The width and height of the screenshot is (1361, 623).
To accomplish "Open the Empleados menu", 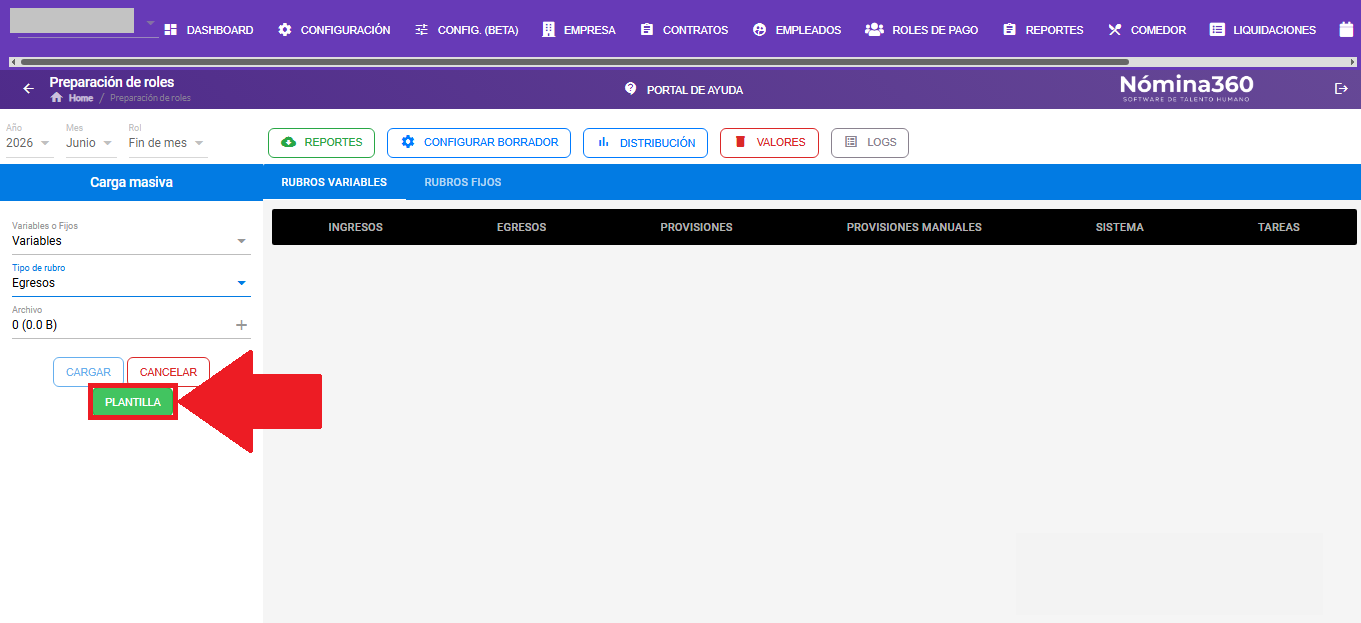I will click(x=797, y=30).
